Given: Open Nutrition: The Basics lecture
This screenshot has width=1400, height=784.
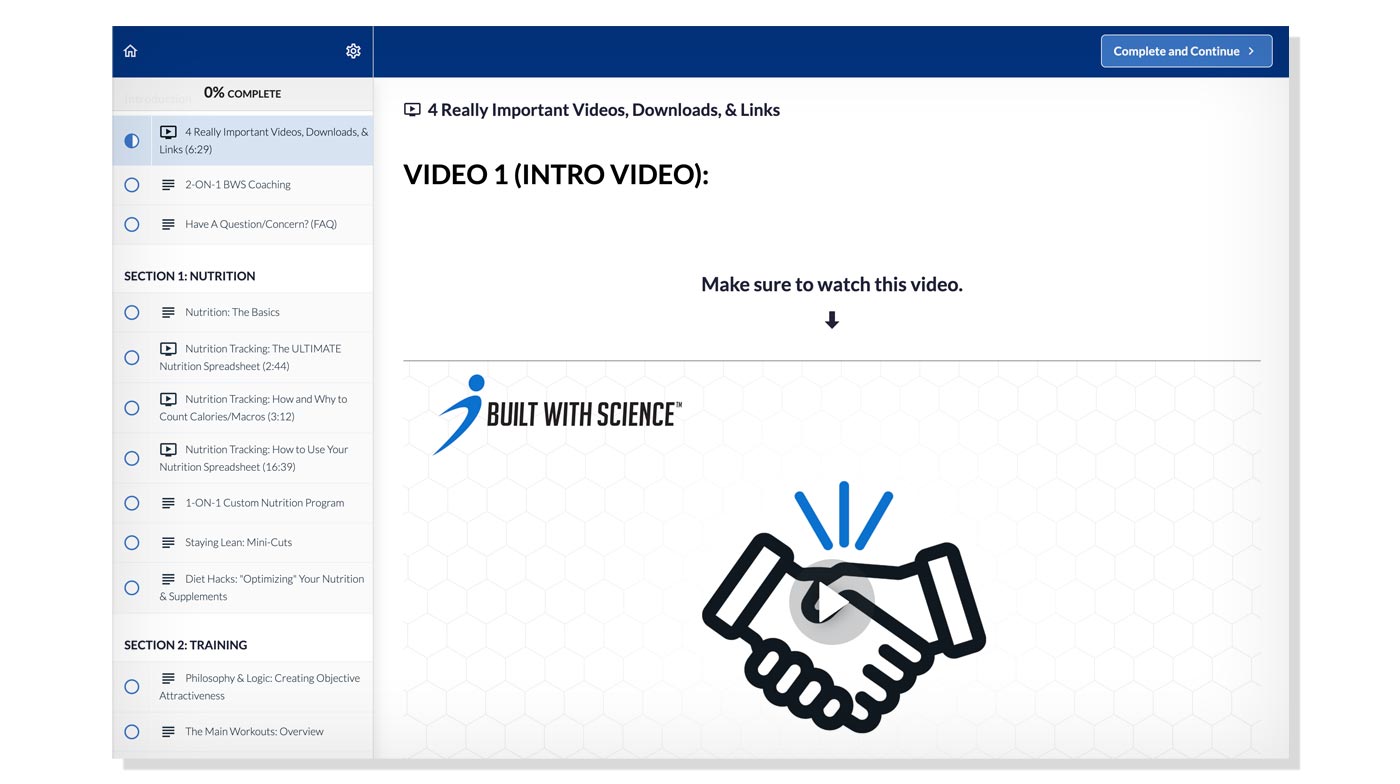Looking at the screenshot, I should tap(243, 313).
